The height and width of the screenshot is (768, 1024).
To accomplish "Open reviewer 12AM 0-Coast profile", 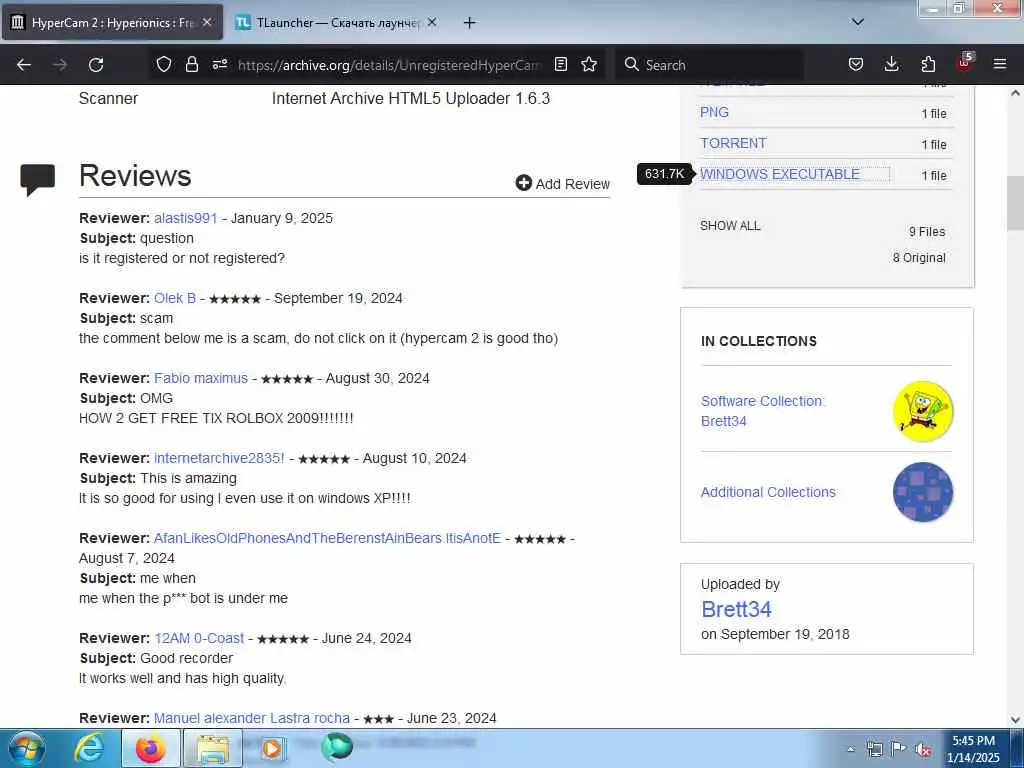I will point(199,638).
